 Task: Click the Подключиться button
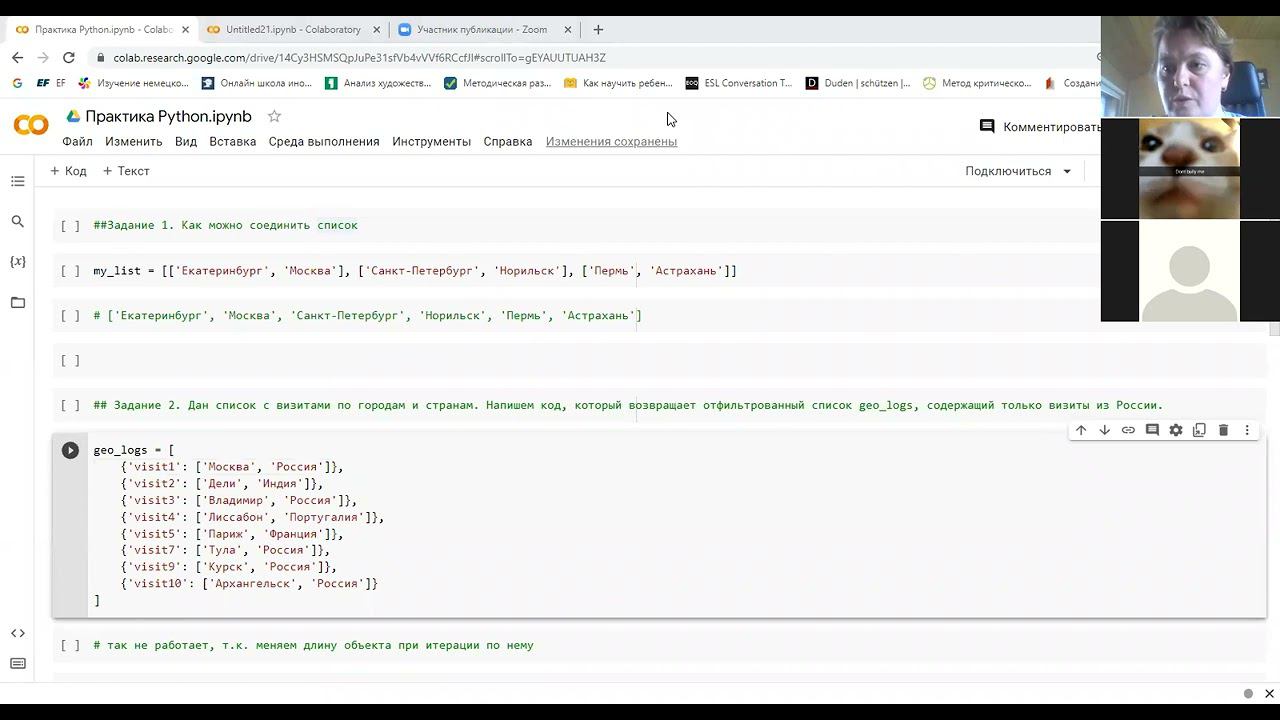(1008, 171)
